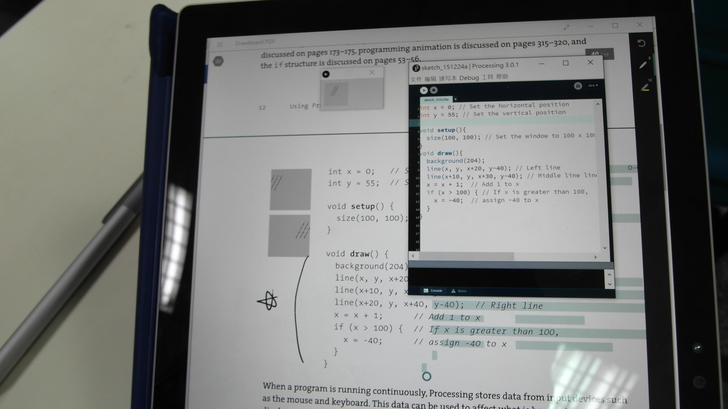
Task: Switch to the Console tab in Processing
Action: pos(433,291)
